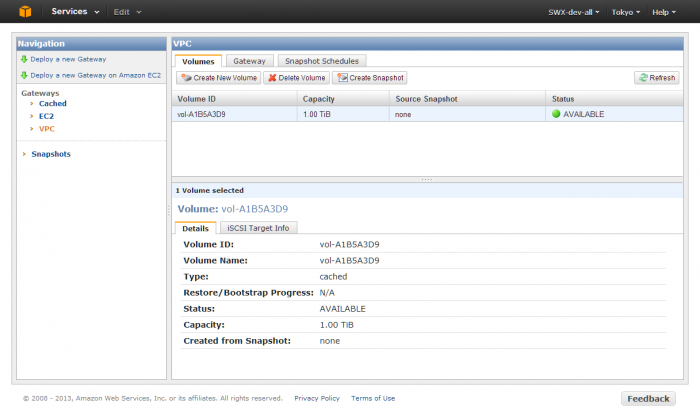The width and height of the screenshot is (700, 412).
Task: Follow Deploy a new Gateway on Amazon EC2 link
Action: pyautogui.click(x=96, y=75)
